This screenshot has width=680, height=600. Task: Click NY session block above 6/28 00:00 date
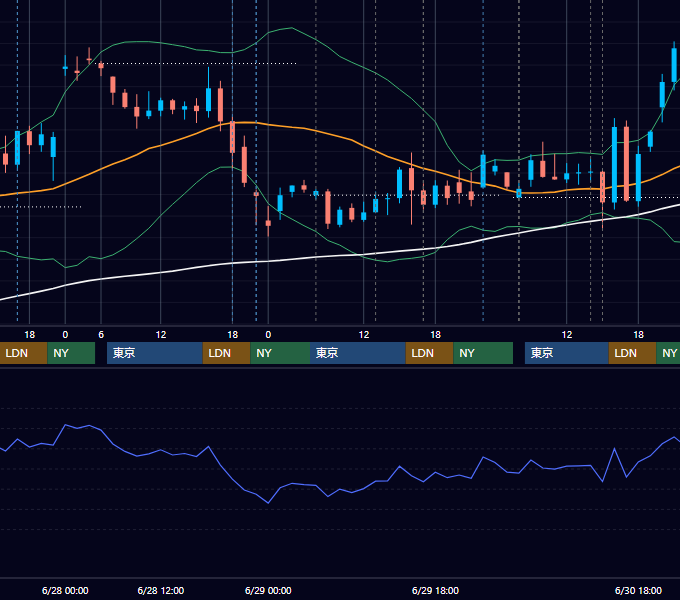tap(71, 353)
